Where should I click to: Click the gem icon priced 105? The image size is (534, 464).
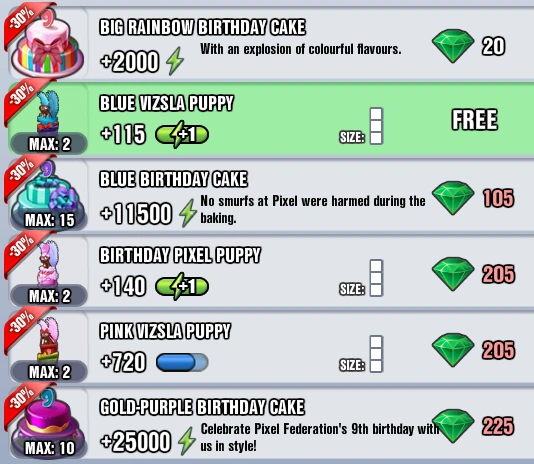pos(453,198)
